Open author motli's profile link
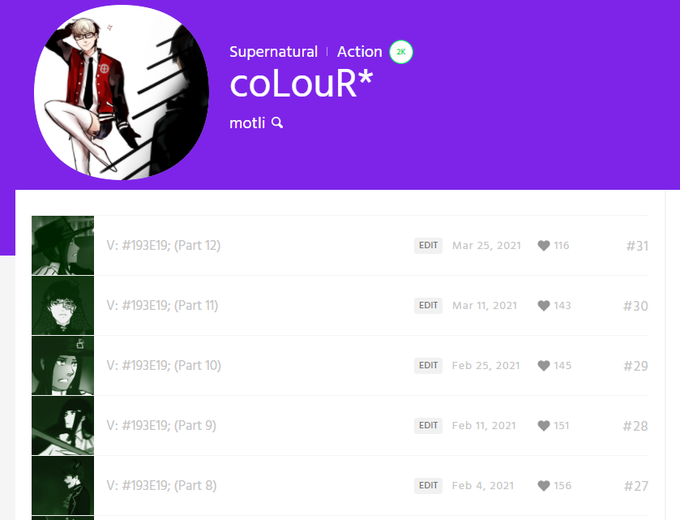 [247, 123]
